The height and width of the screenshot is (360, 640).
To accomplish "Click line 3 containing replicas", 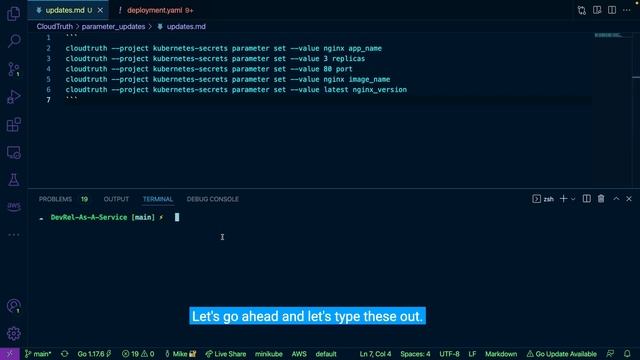I will pos(215,58).
